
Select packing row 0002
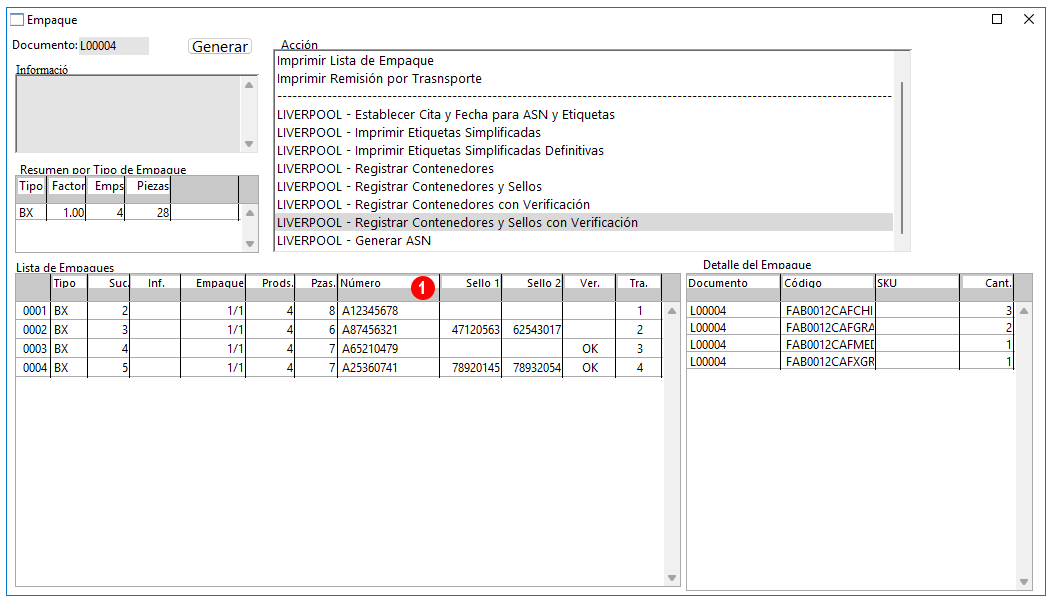pos(339,330)
